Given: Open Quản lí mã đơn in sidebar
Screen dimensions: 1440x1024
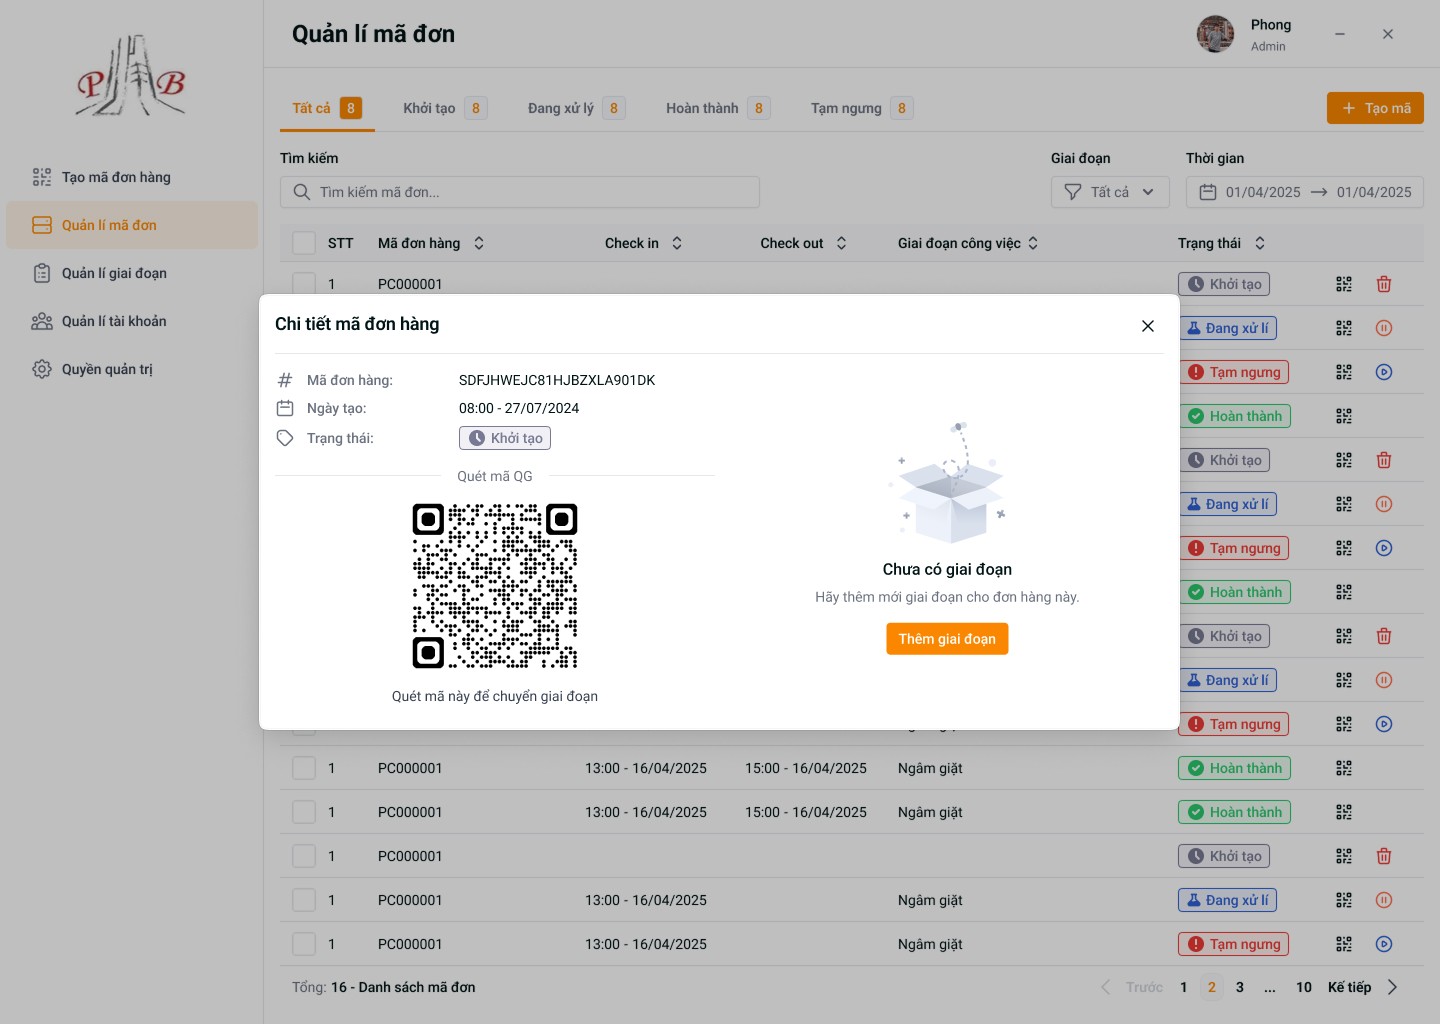Looking at the screenshot, I should click(x=132, y=225).
